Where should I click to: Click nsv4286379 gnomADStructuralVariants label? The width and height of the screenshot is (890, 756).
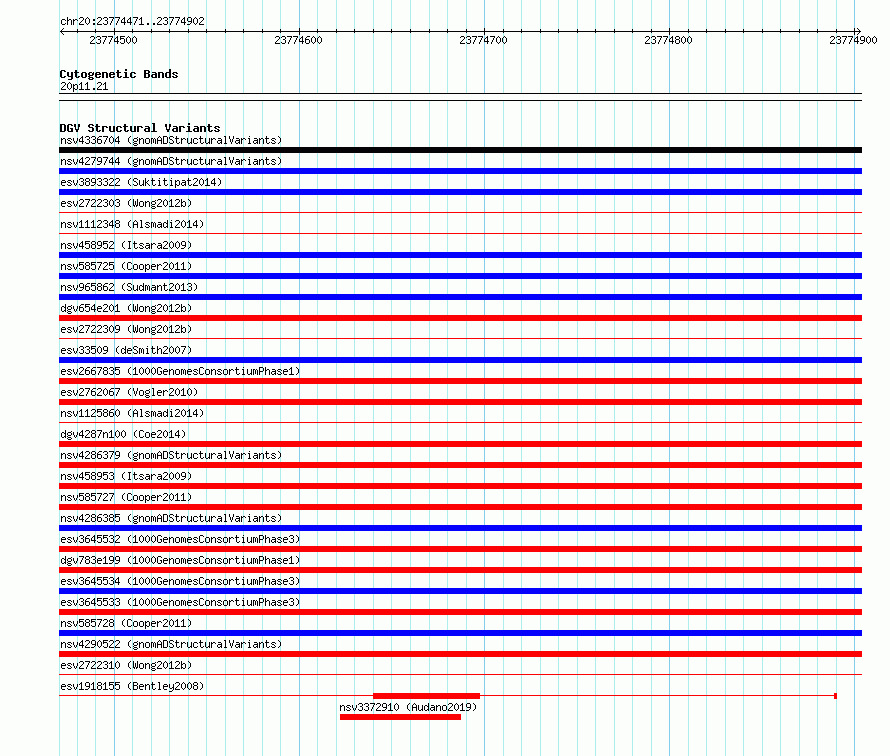171,455
